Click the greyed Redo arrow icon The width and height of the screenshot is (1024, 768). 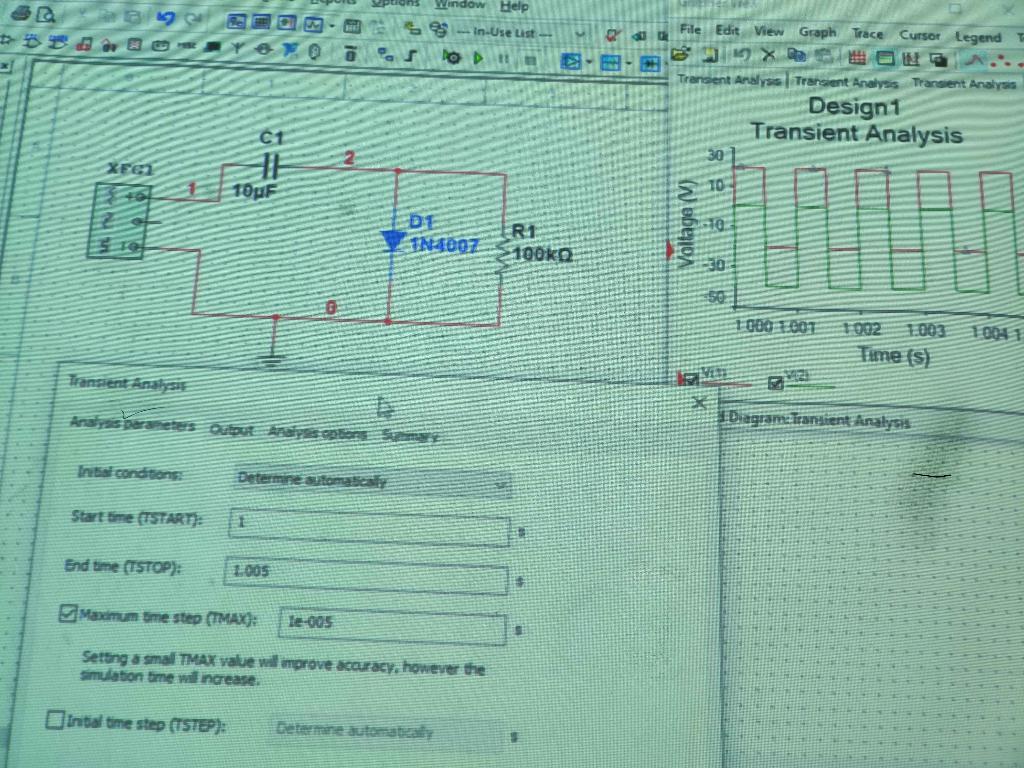click(194, 20)
